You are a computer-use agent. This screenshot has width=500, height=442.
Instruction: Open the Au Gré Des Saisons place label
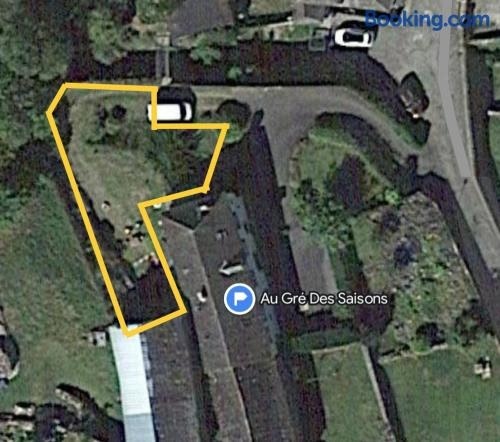pyautogui.click(x=324, y=299)
